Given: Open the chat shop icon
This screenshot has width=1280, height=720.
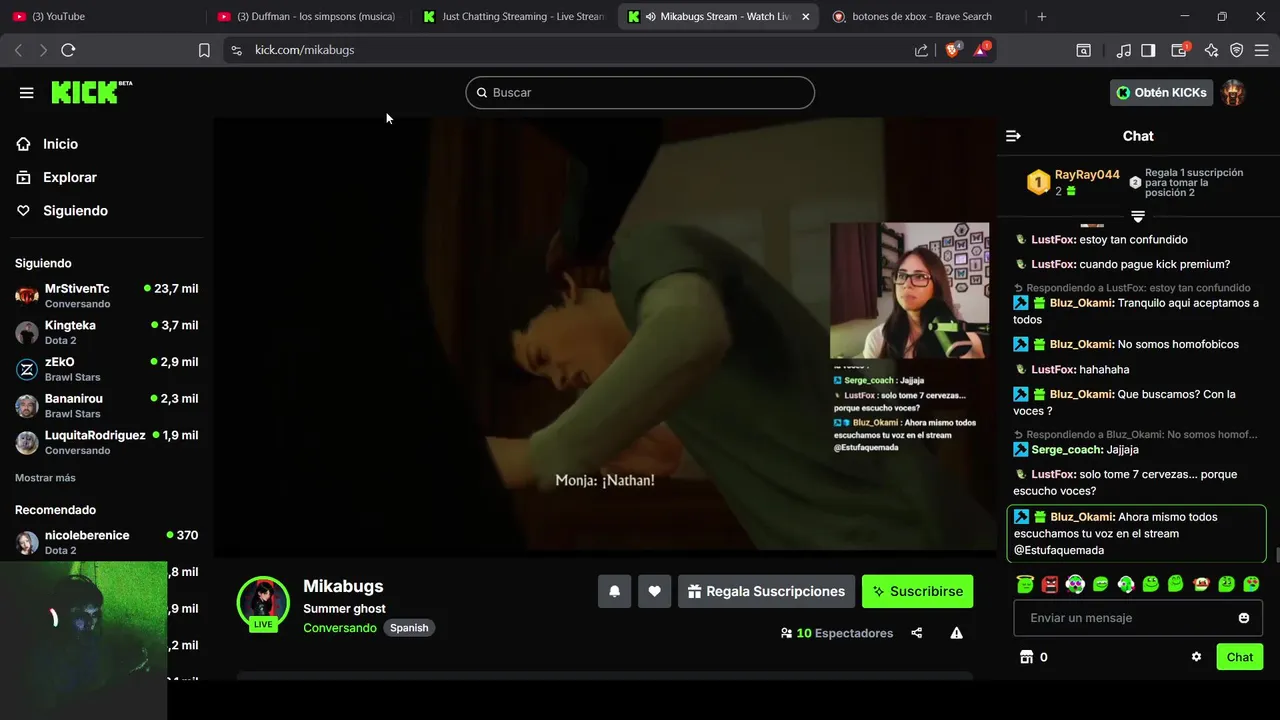Looking at the screenshot, I should [1025, 657].
